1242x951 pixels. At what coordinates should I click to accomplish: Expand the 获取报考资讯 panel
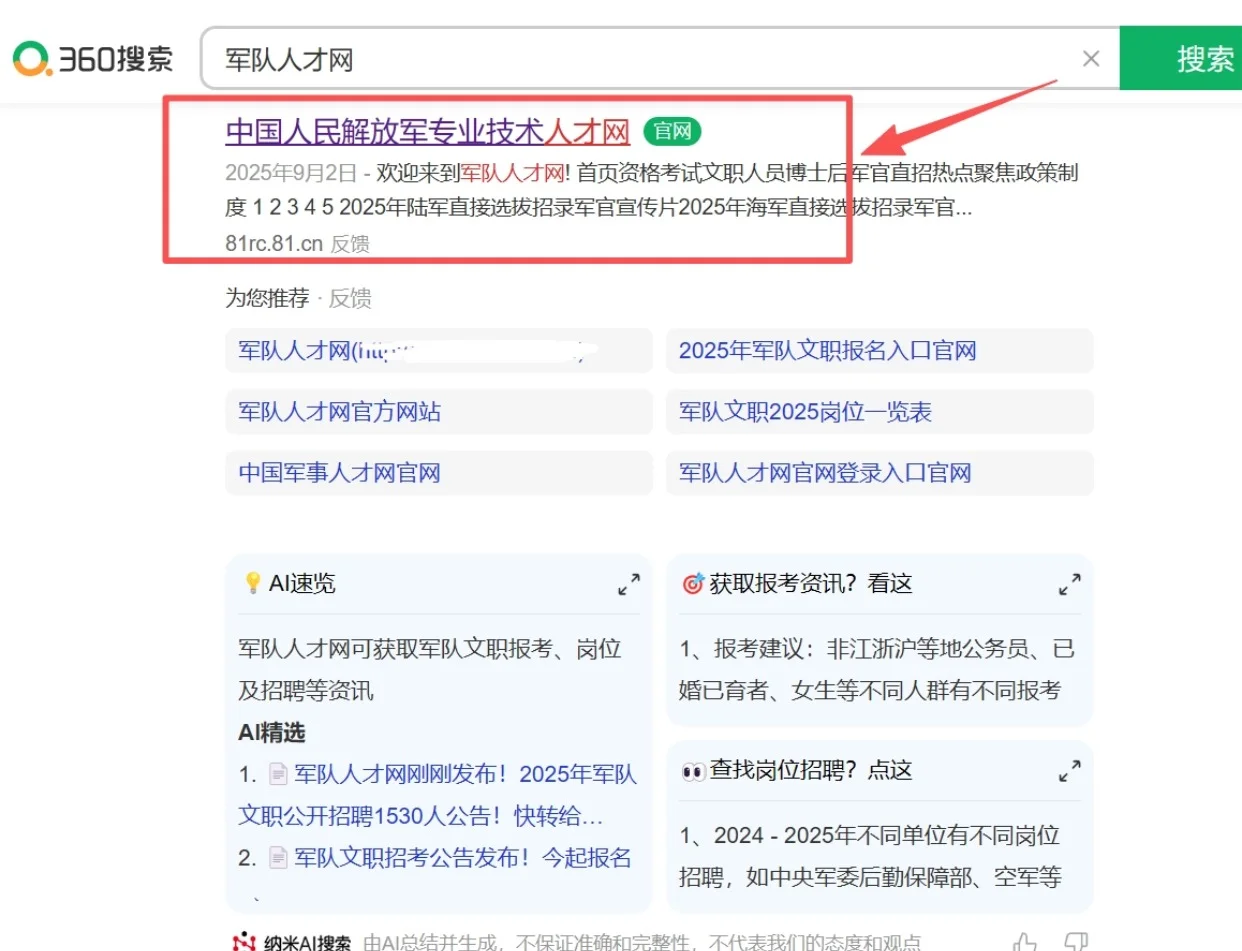(1069, 584)
